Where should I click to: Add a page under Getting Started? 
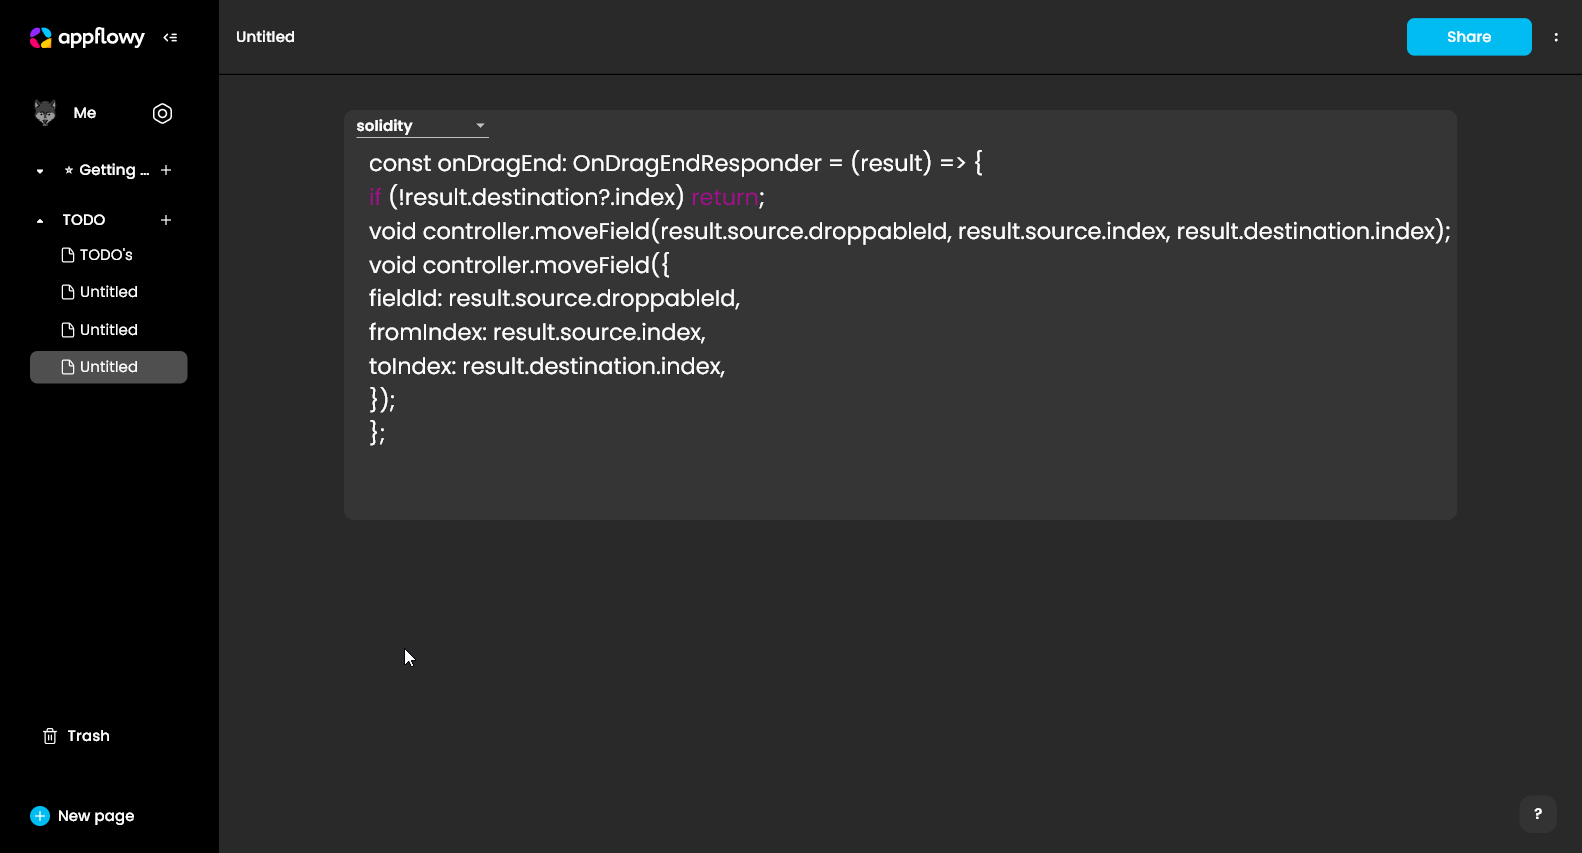coord(166,170)
